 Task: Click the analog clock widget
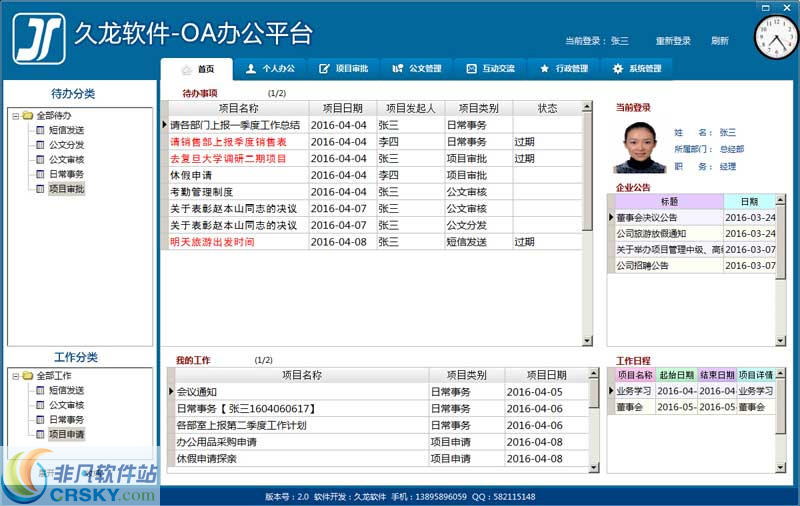click(x=777, y=37)
